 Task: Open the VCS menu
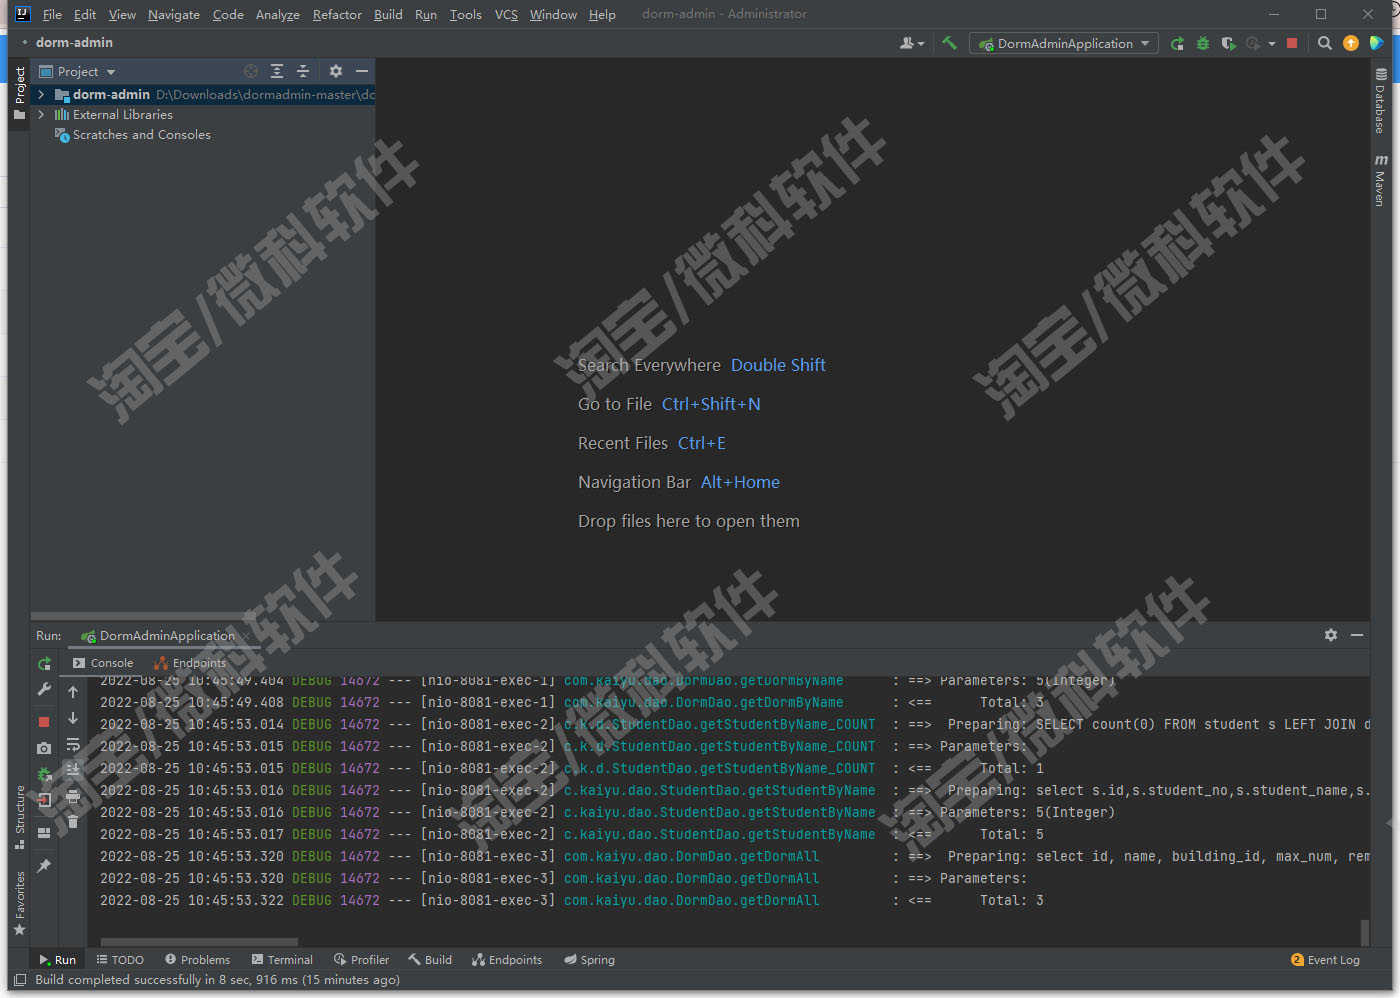506,14
